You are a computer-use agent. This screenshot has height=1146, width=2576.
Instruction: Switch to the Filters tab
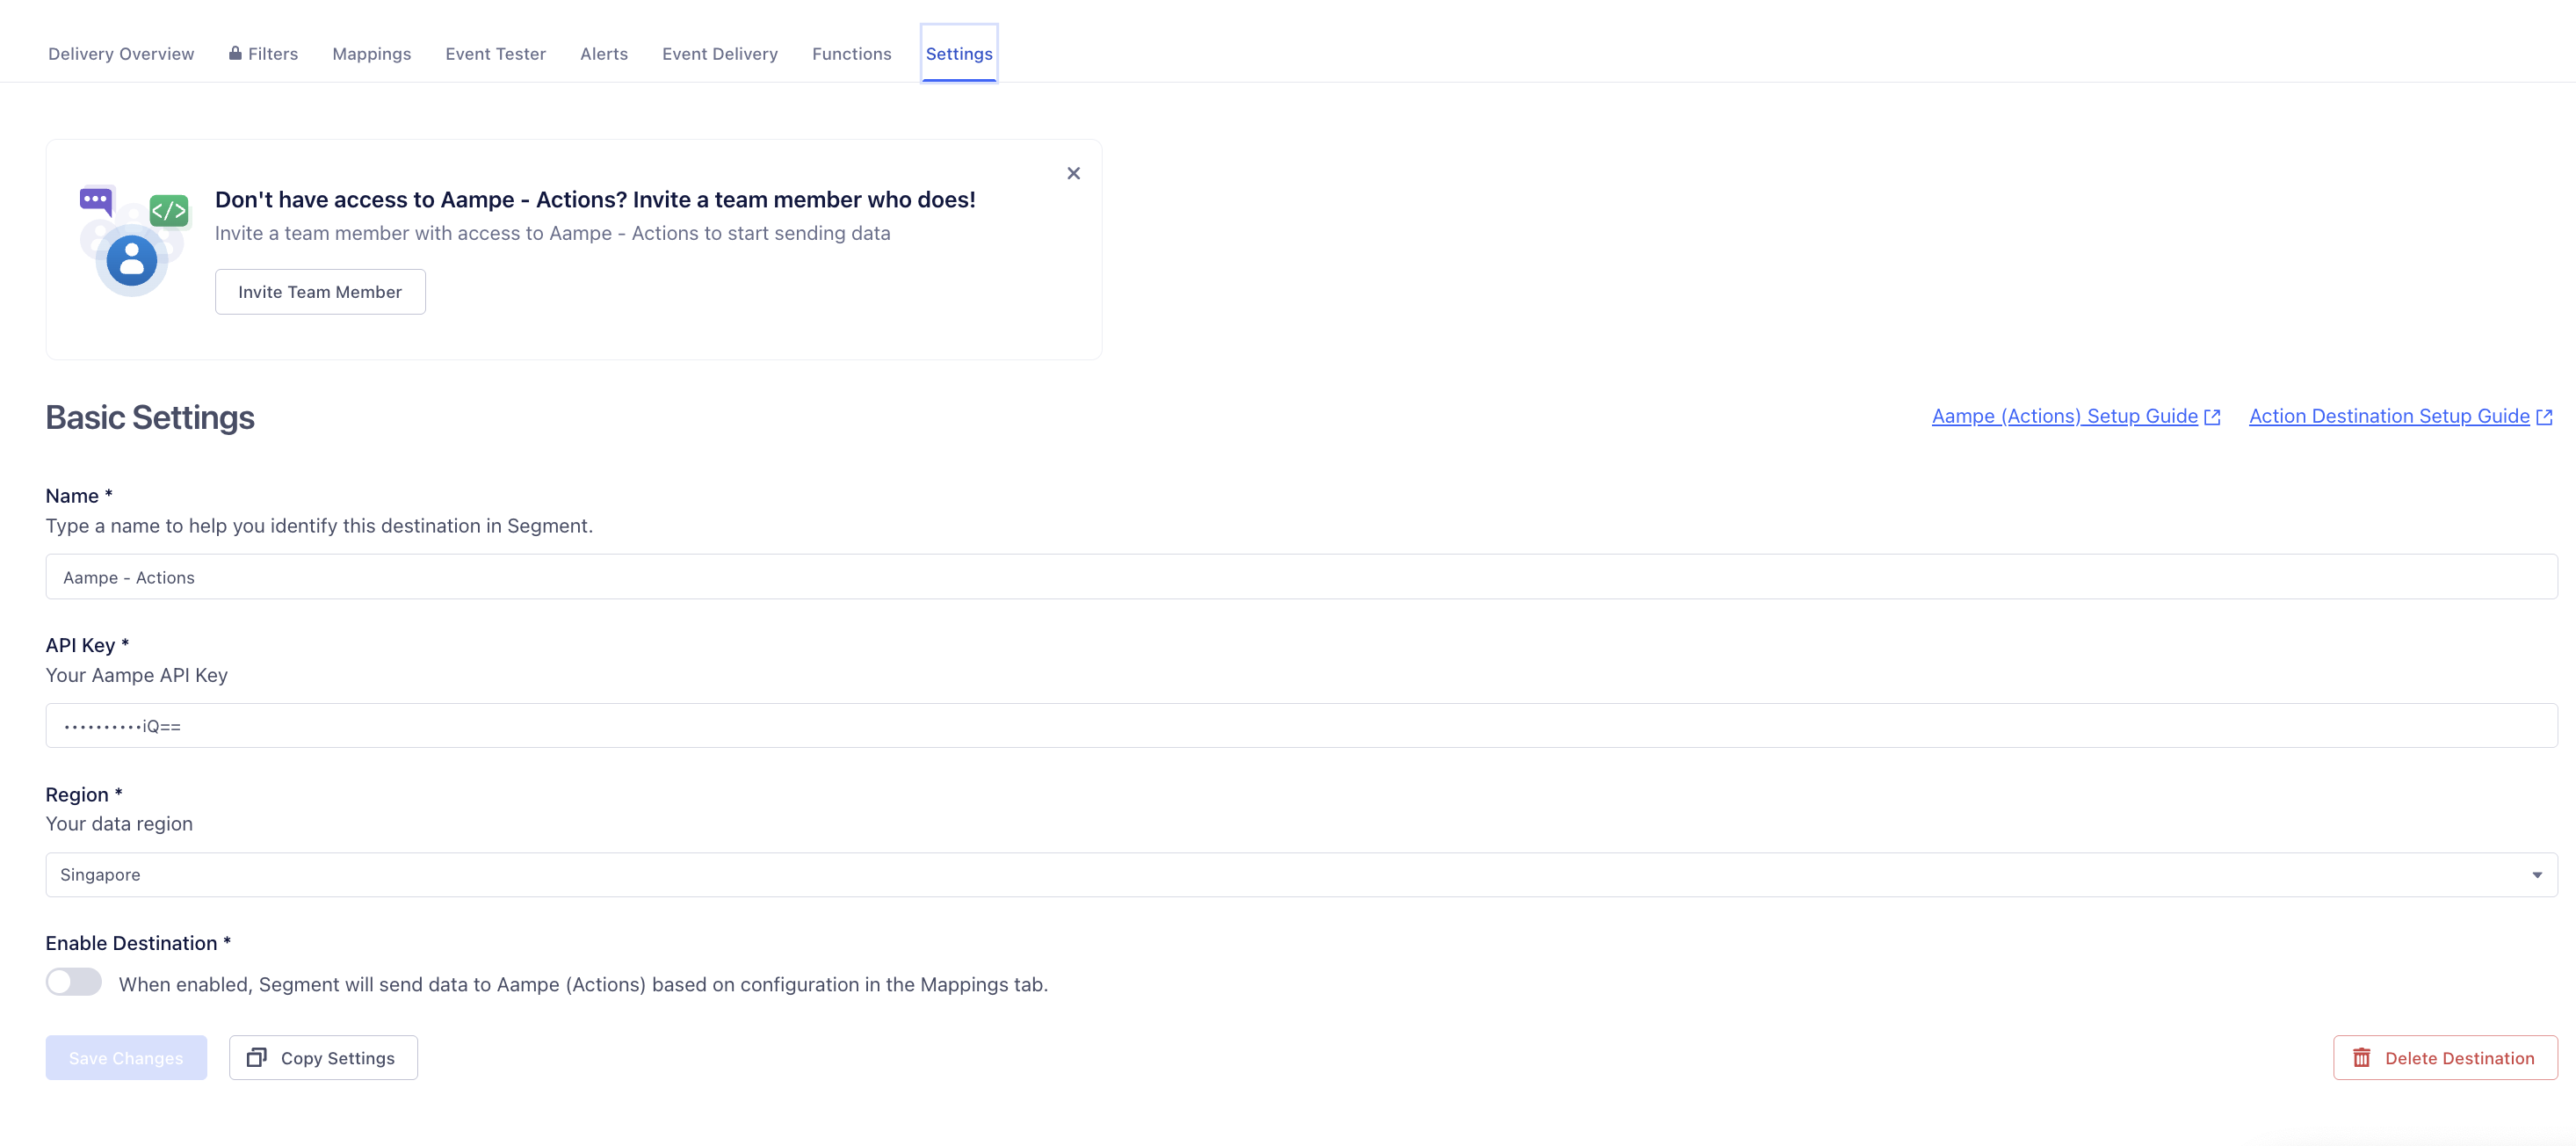tap(263, 54)
